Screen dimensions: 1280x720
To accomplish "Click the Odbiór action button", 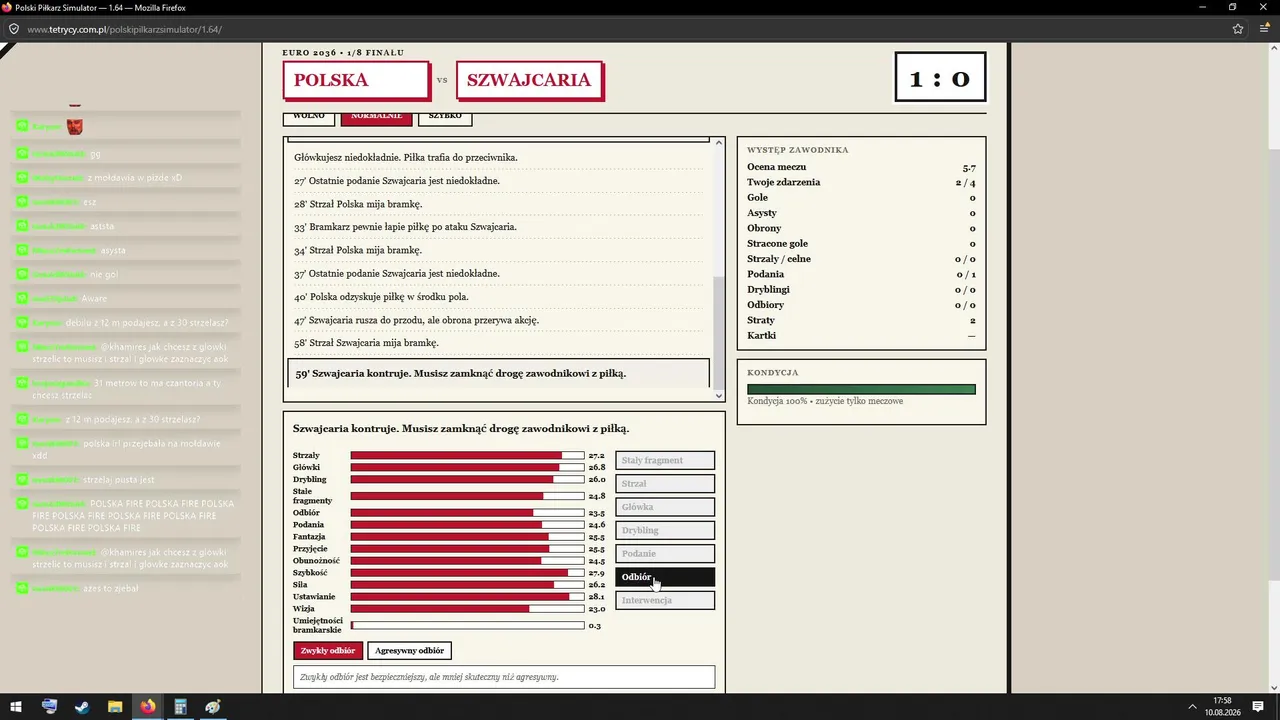I will pos(665,577).
